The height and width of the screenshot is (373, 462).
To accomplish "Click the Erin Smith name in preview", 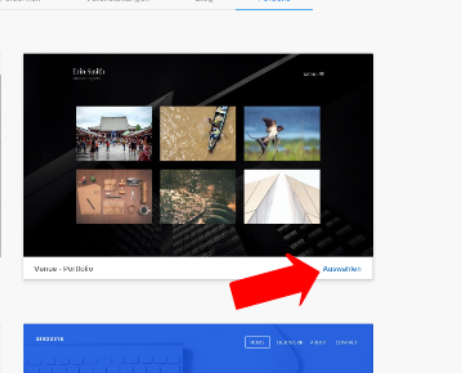I will [89, 71].
